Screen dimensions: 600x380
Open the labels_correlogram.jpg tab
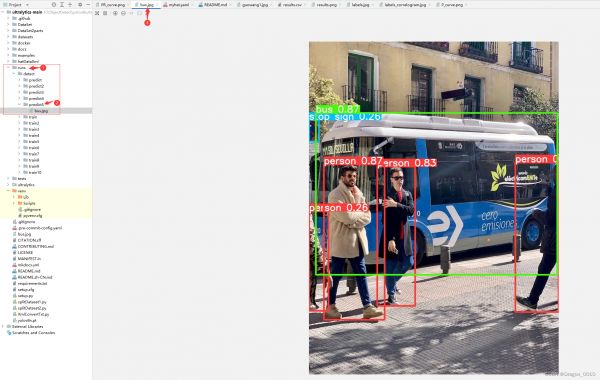(x=403, y=5)
